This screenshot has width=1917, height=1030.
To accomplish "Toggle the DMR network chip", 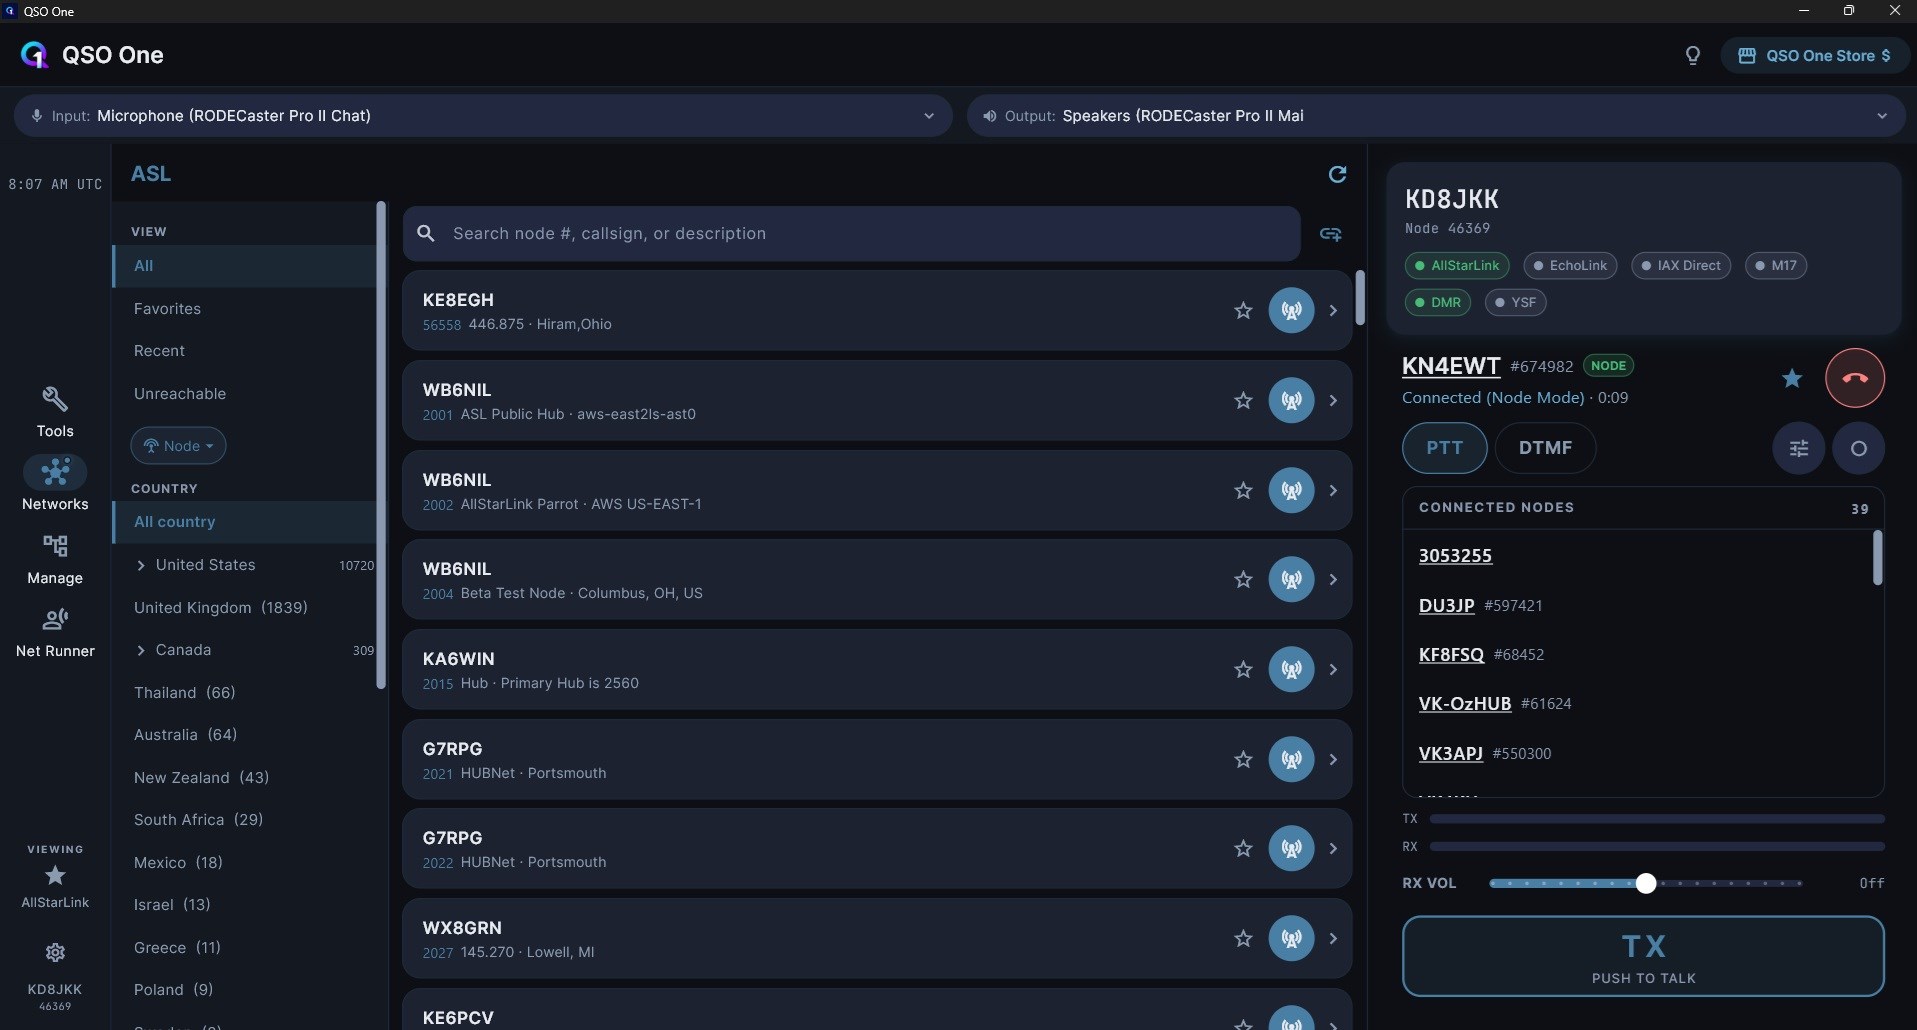I will coord(1437,302).
